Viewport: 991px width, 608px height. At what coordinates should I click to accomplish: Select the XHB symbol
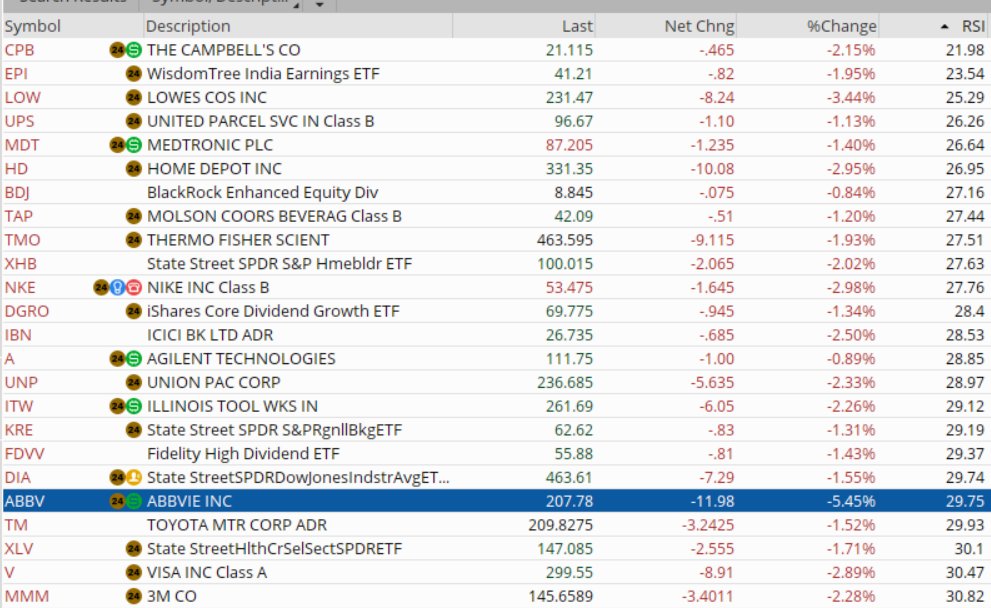21,264
